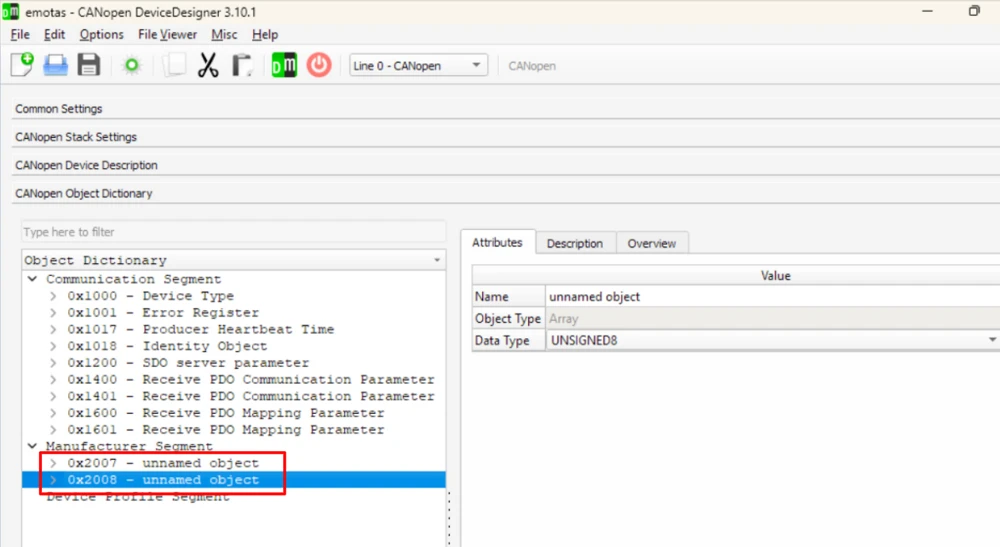1000x547 pixels.
Task: Open the Help menu
Action: click(265, 34)
